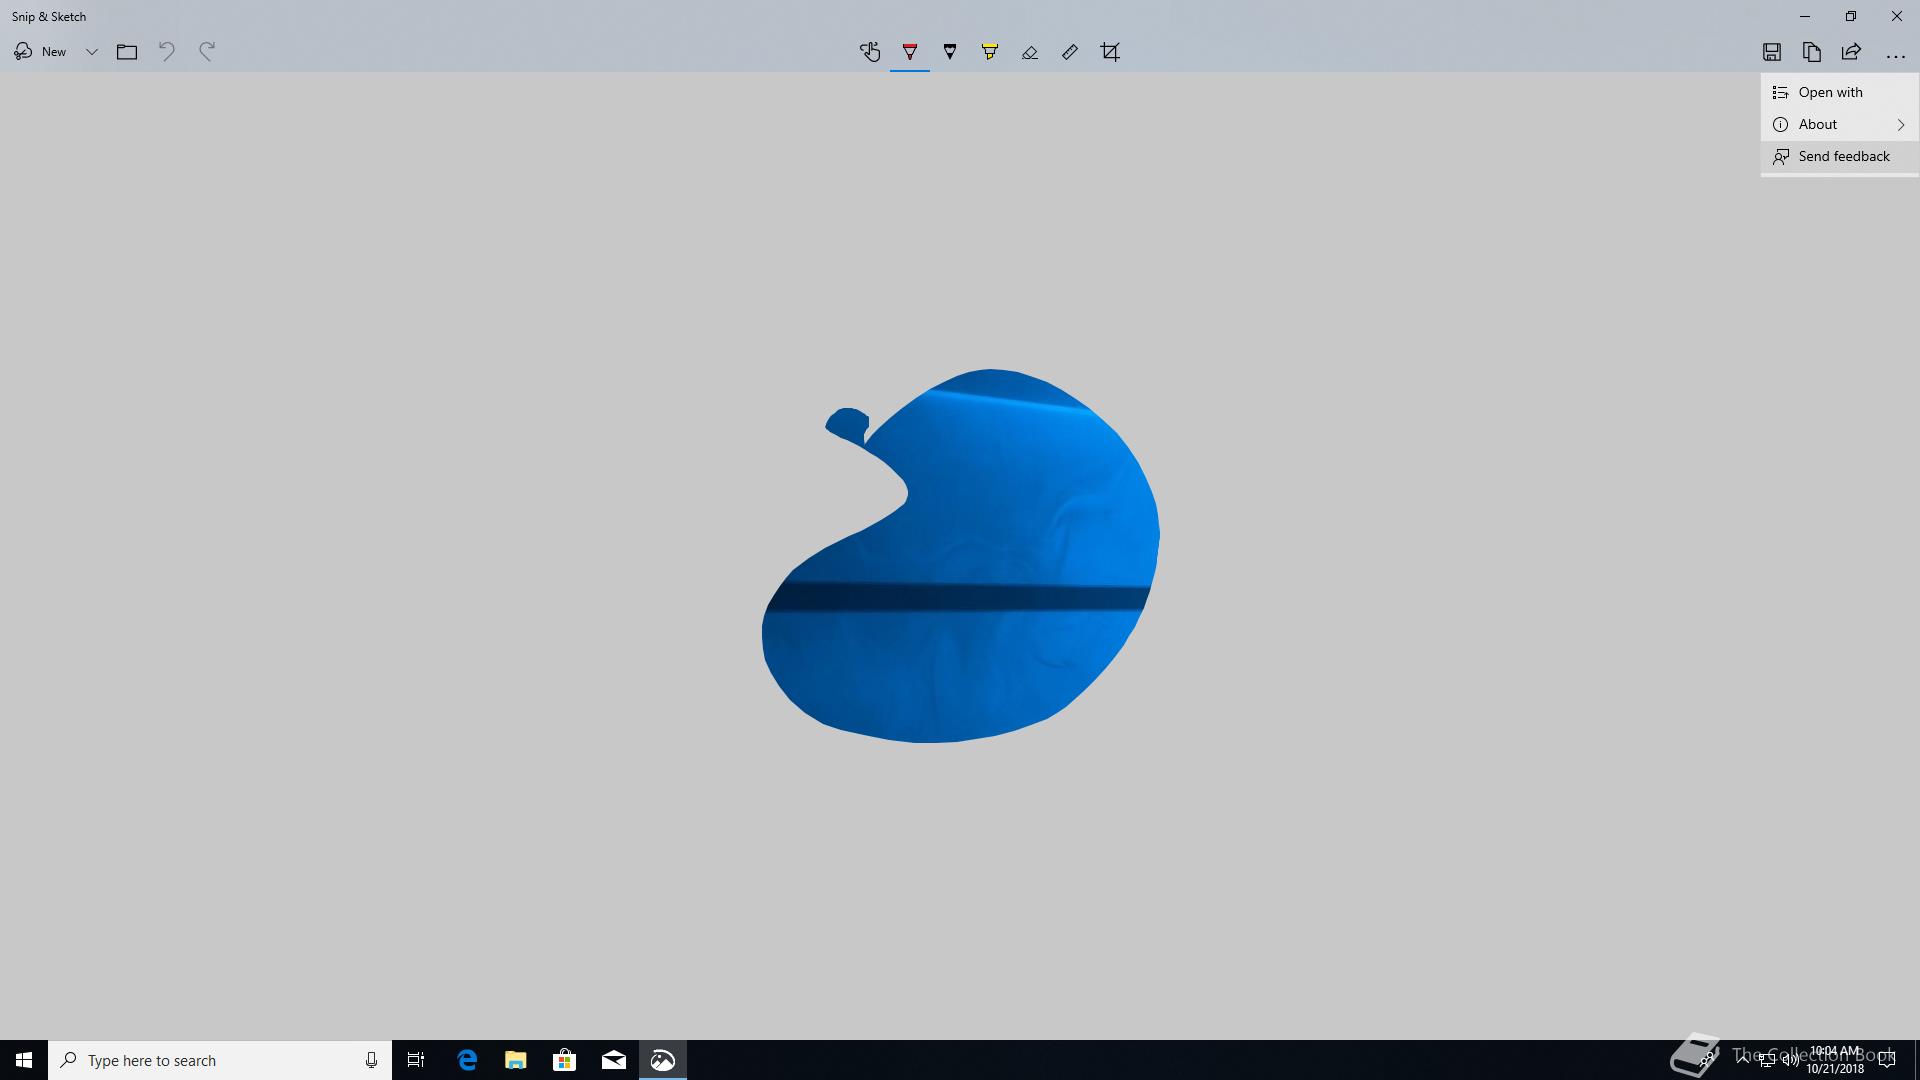The image size is (1920, 1080).
Task: Expand the New snip delay dropdown arrow
Action: [x=91, y=52]
